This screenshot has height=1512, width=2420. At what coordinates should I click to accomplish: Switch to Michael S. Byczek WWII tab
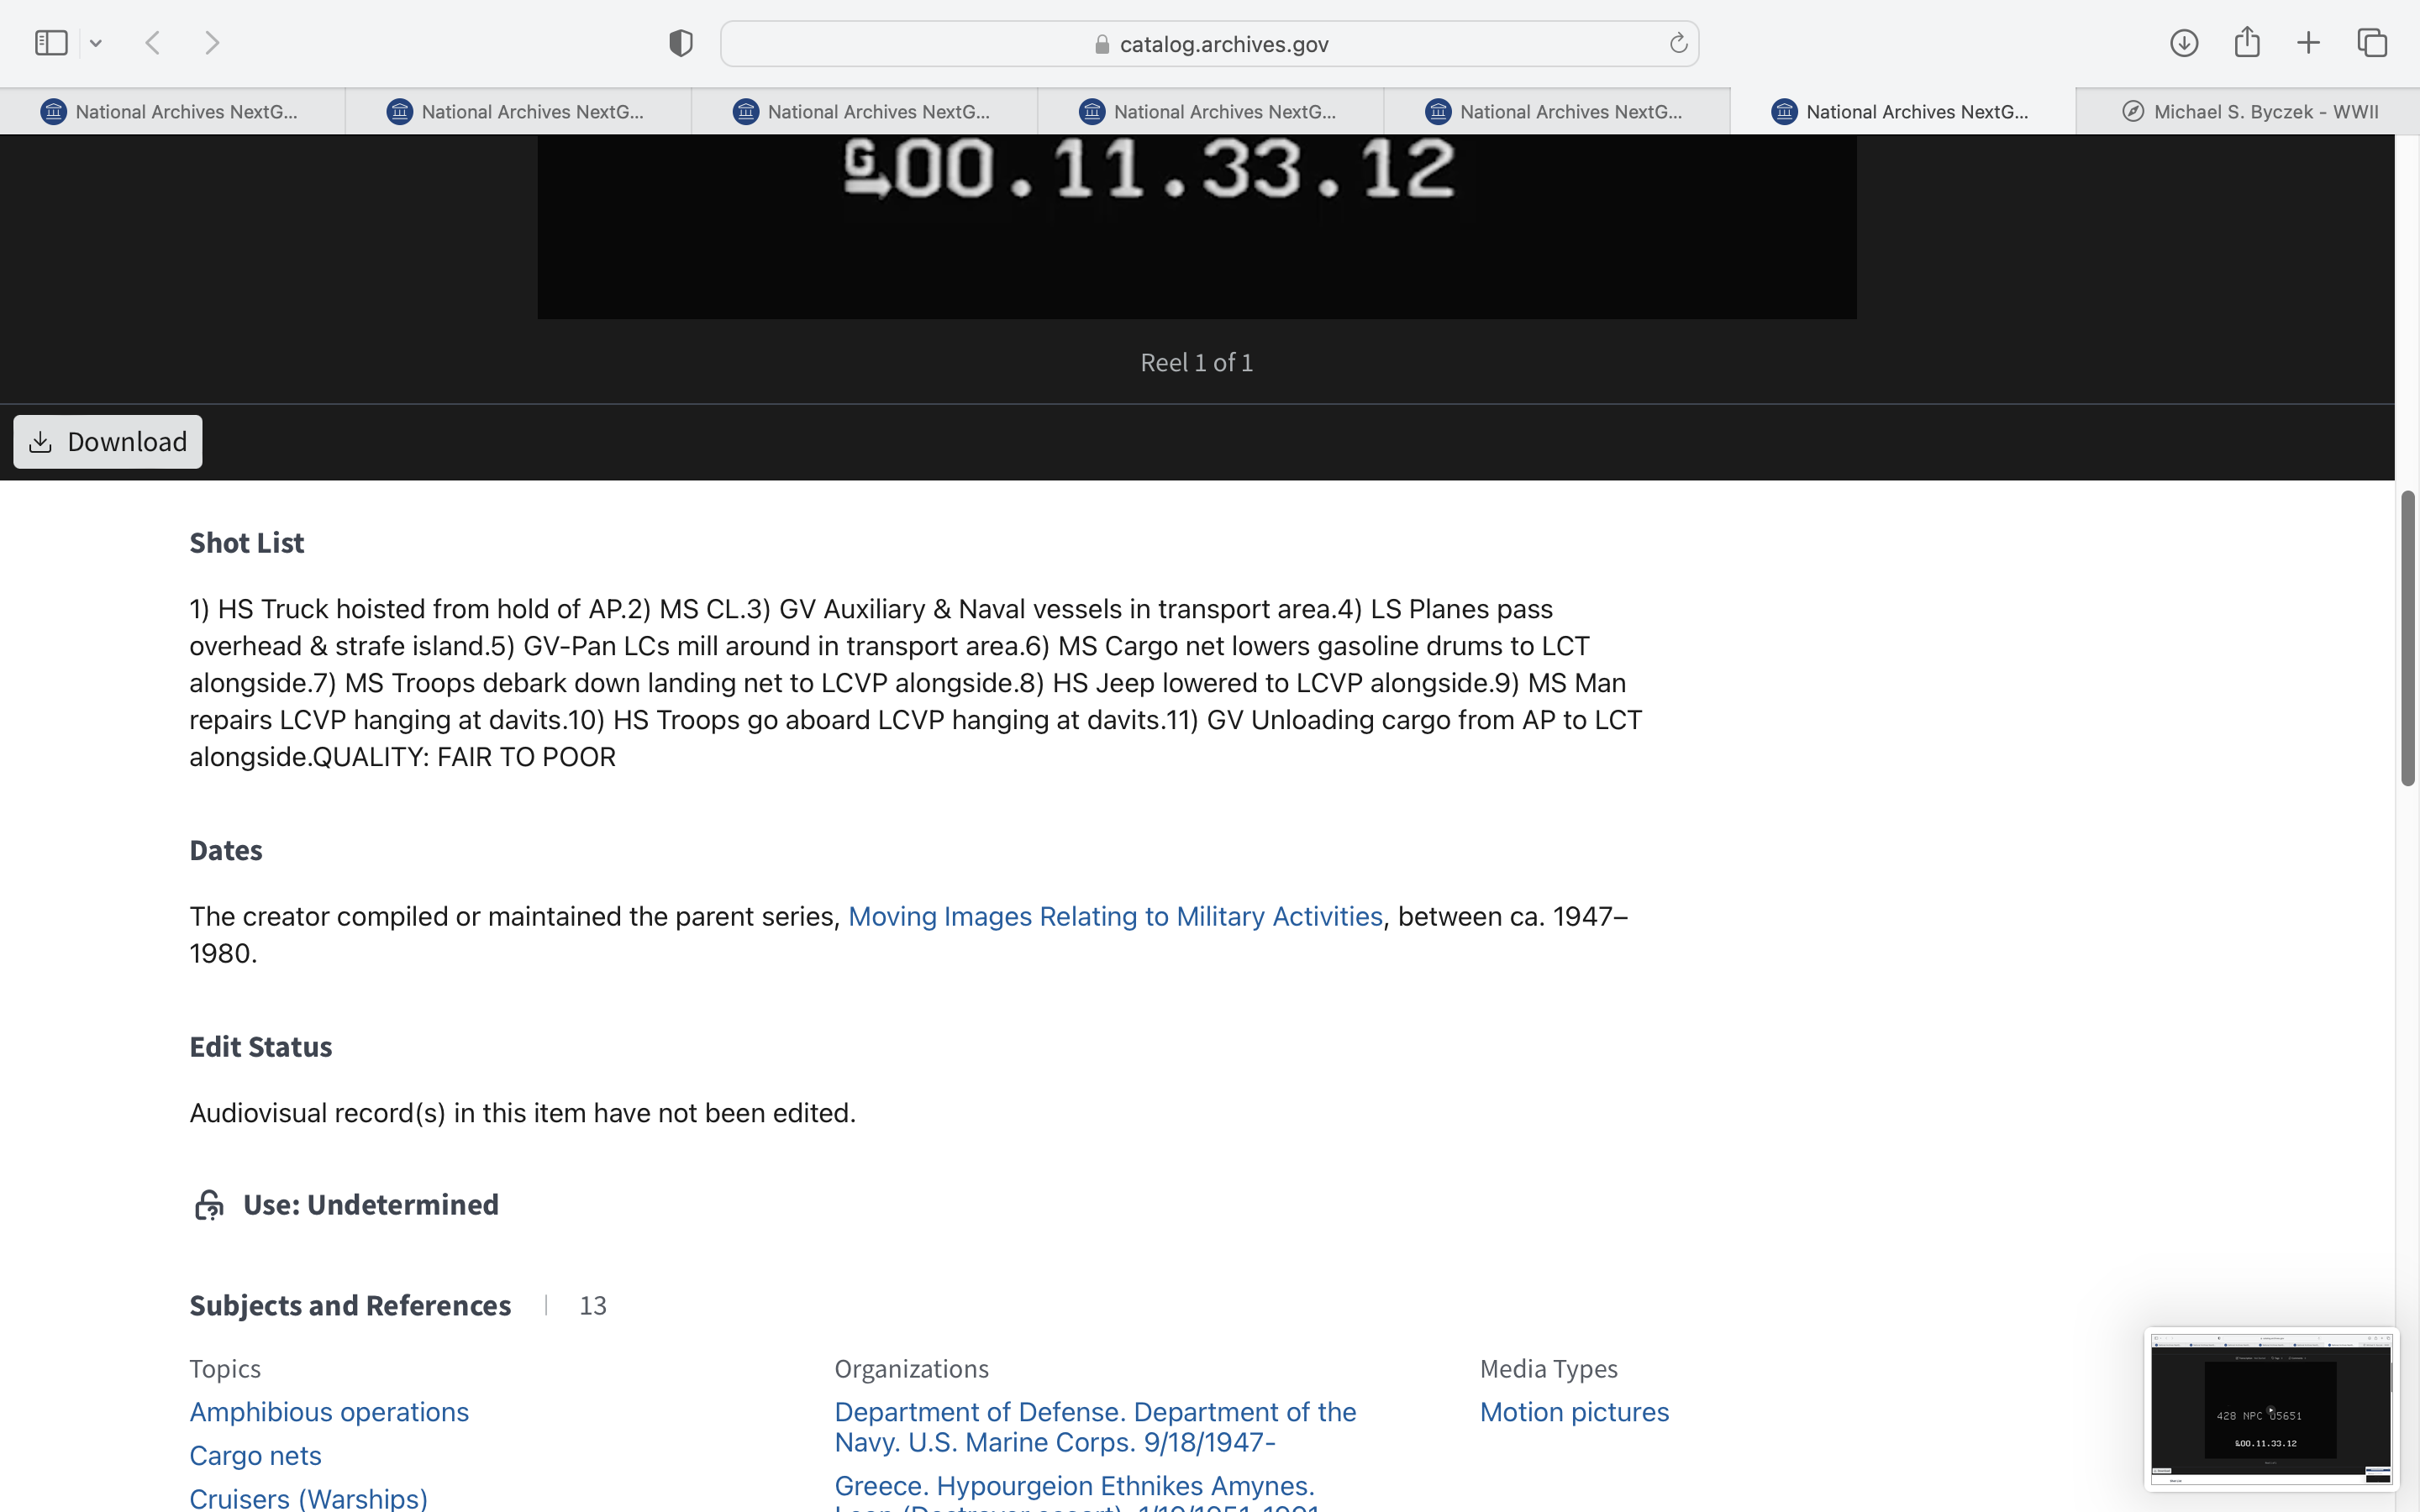2250,111
